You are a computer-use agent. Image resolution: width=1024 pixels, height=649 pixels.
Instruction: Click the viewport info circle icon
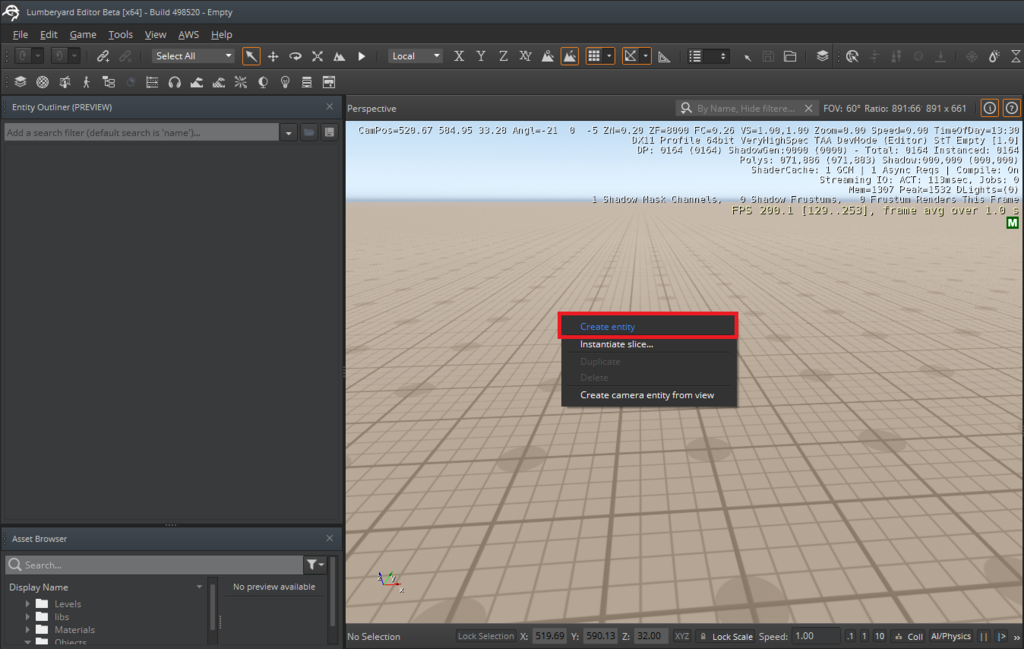tap(990, 108)
